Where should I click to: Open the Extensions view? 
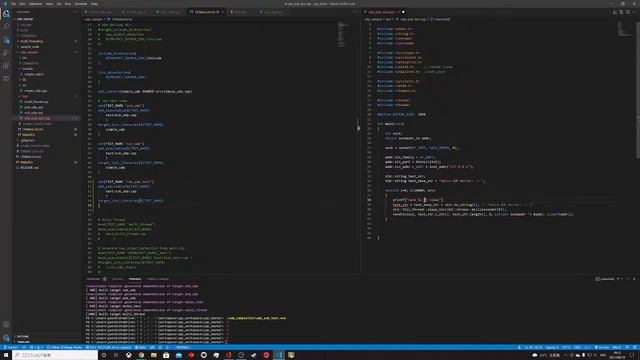coord(6,66)
